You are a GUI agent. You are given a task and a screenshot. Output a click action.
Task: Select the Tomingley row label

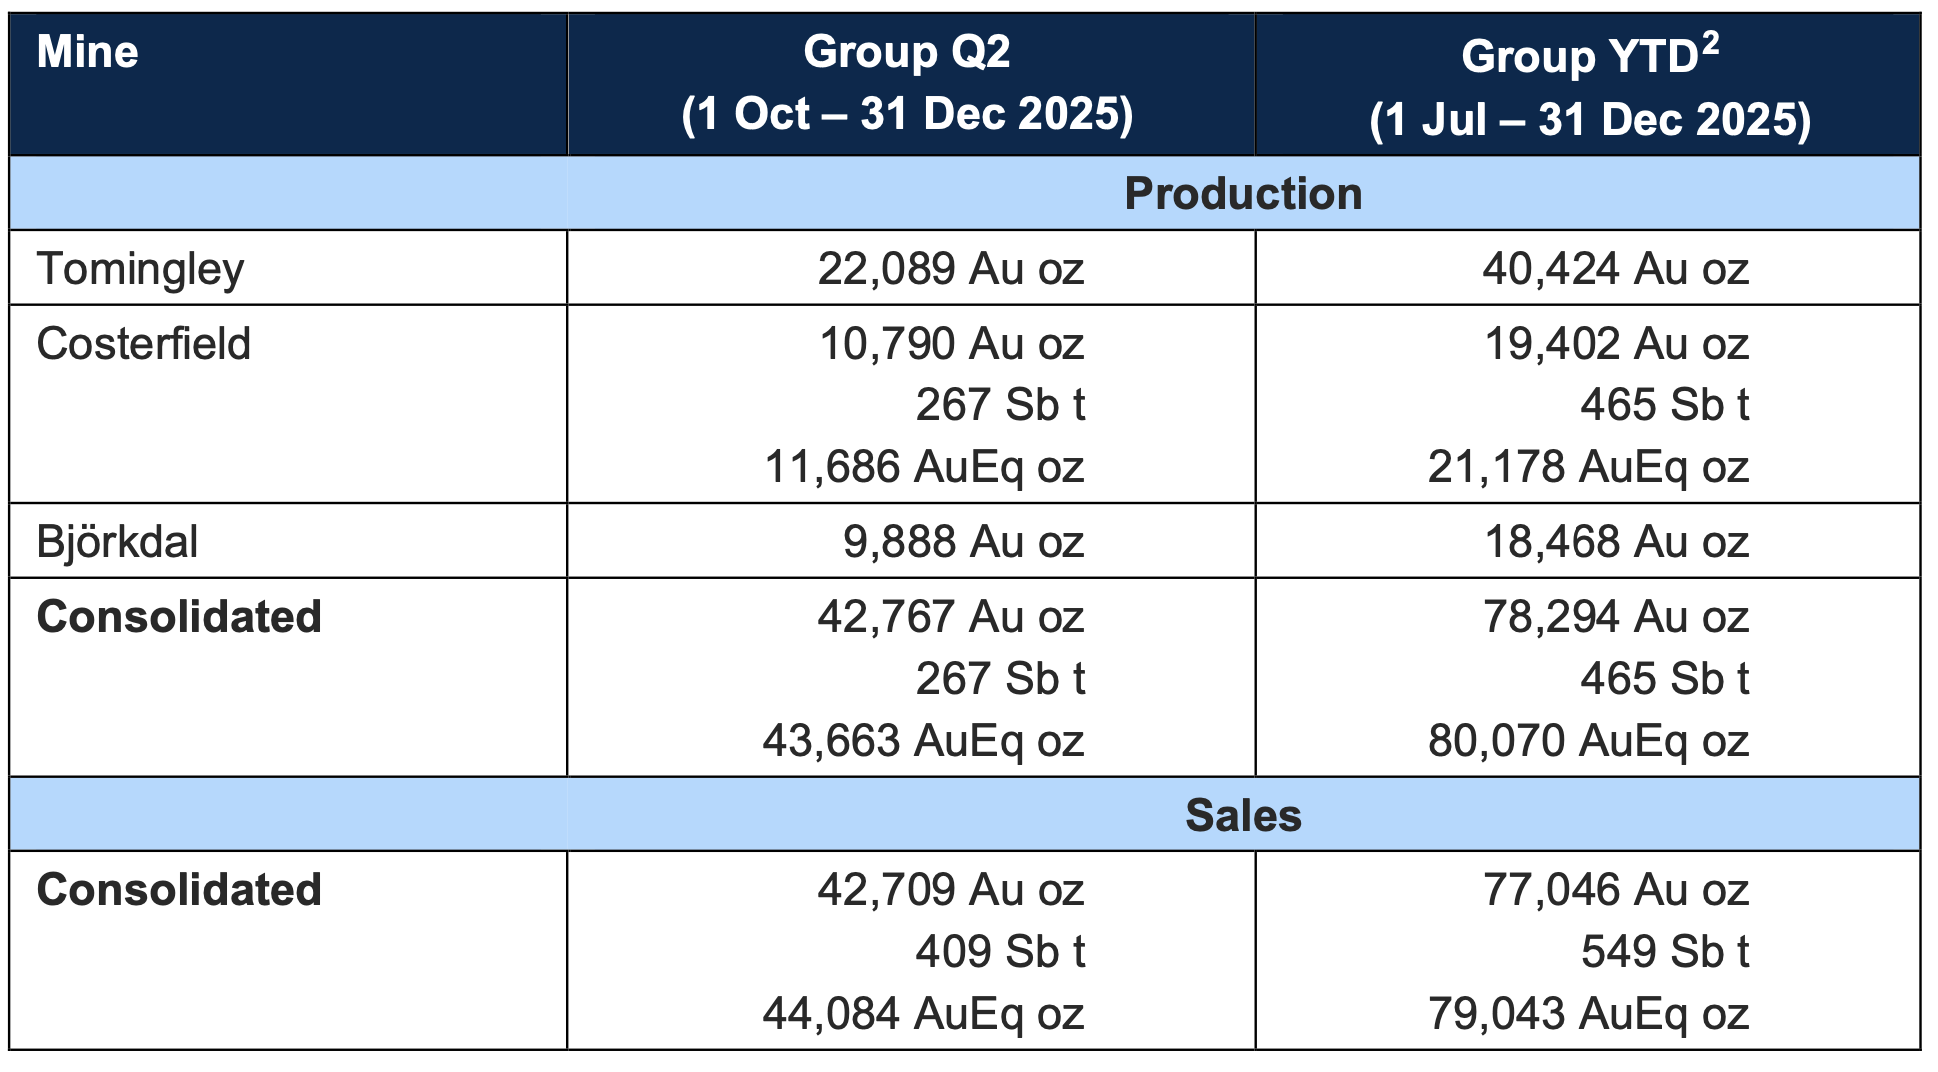tap(140, 270)
